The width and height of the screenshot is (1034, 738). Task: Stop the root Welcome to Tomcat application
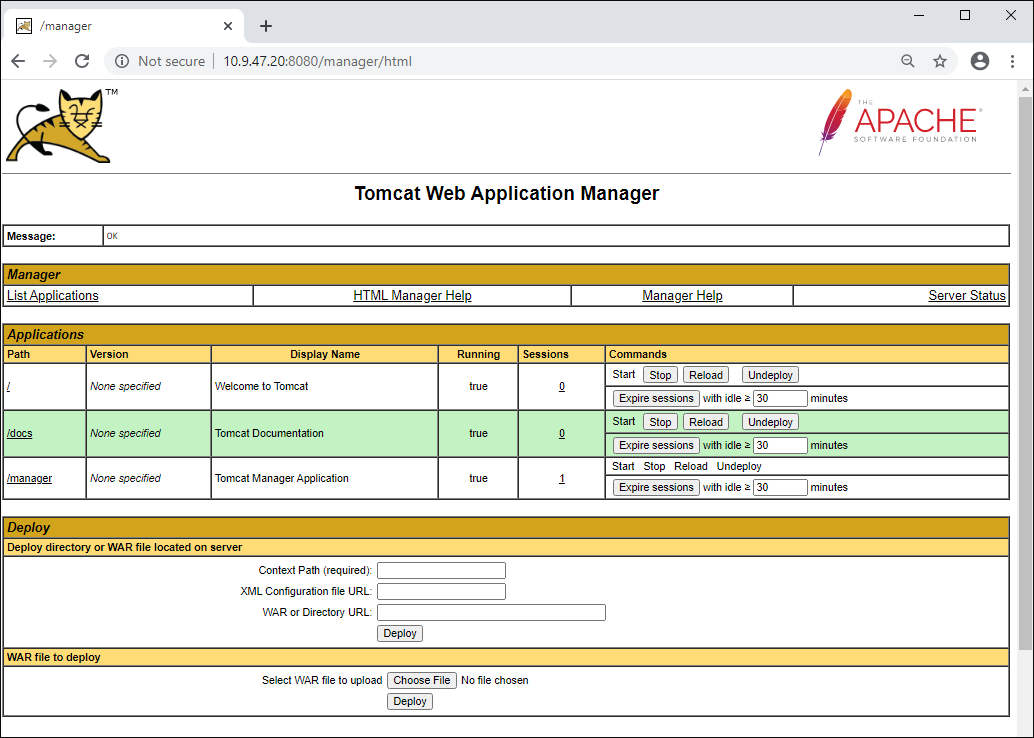660,375
